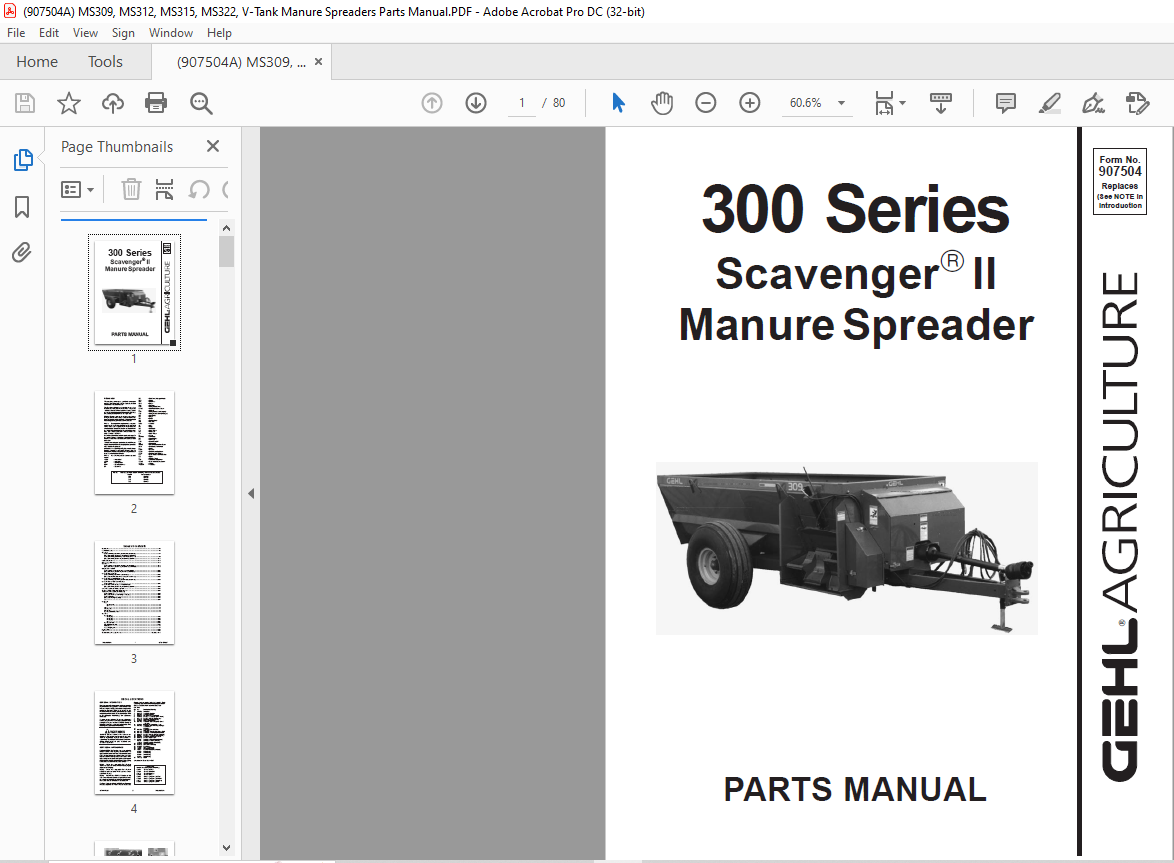Image resolution: width=1174 pixels, height=863 pixels.
Task: Rotate page counterclockwise icon
Action: click(x=198, y=190)
